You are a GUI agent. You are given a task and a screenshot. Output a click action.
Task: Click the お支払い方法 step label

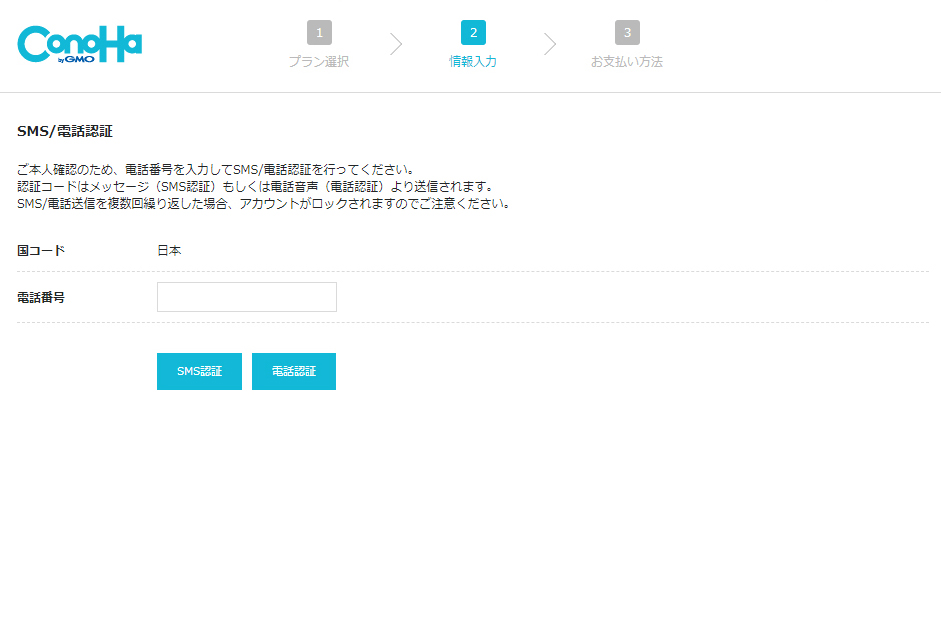pyautogui.click(x=627, y=61)
